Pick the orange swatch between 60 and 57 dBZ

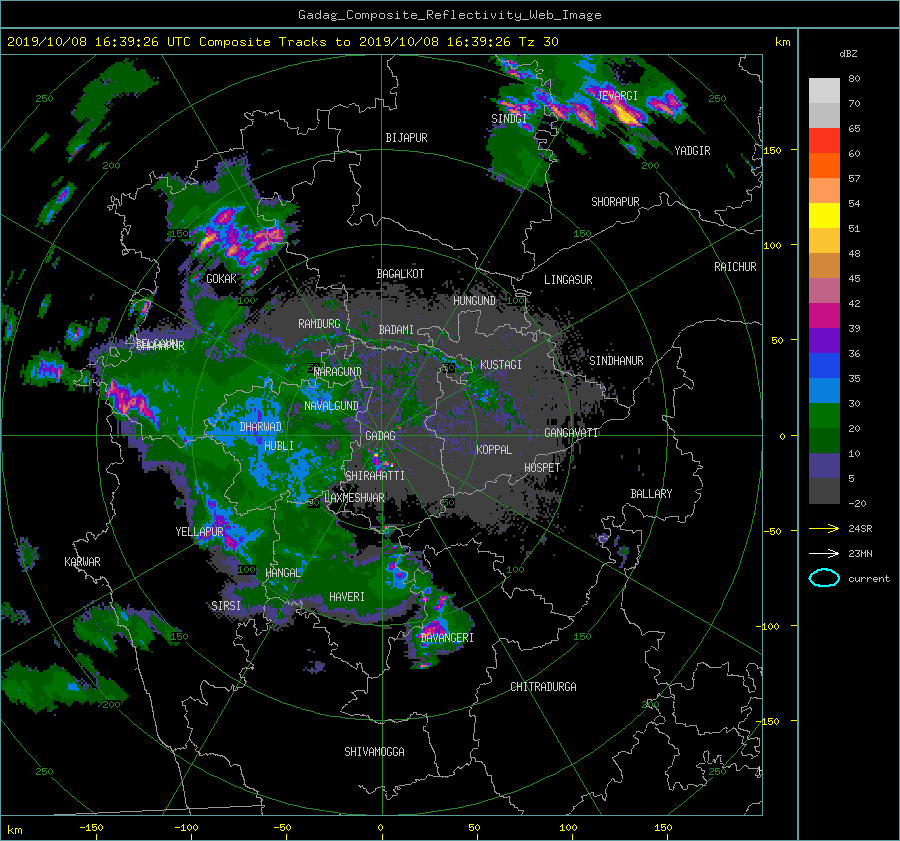[824, 166]
